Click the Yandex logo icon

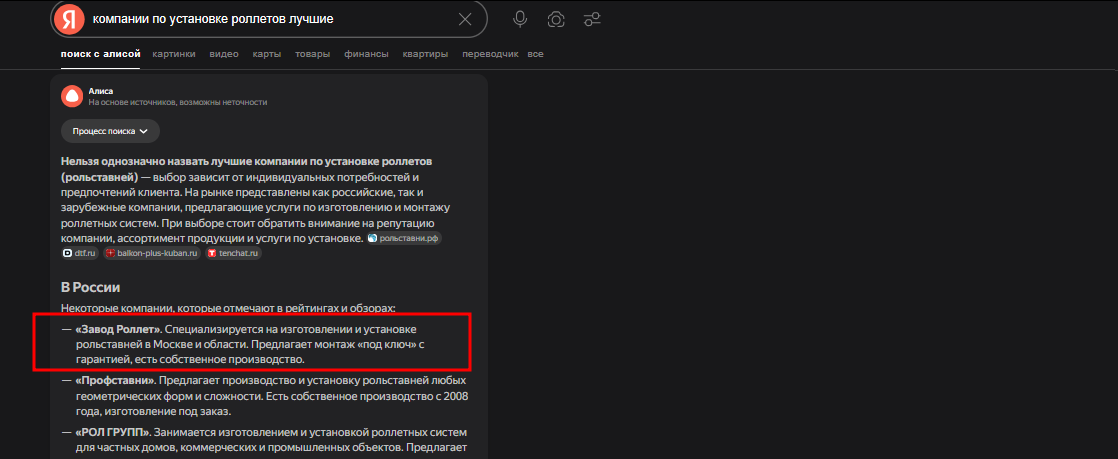click(x=68, y=19)
